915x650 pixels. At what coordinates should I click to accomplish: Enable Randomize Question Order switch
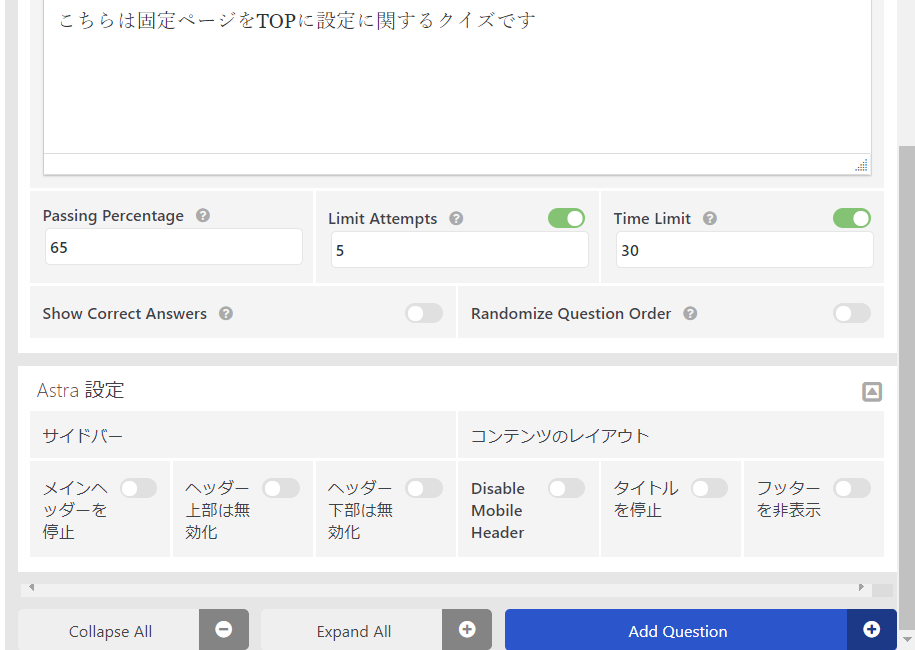pos(852,313)
